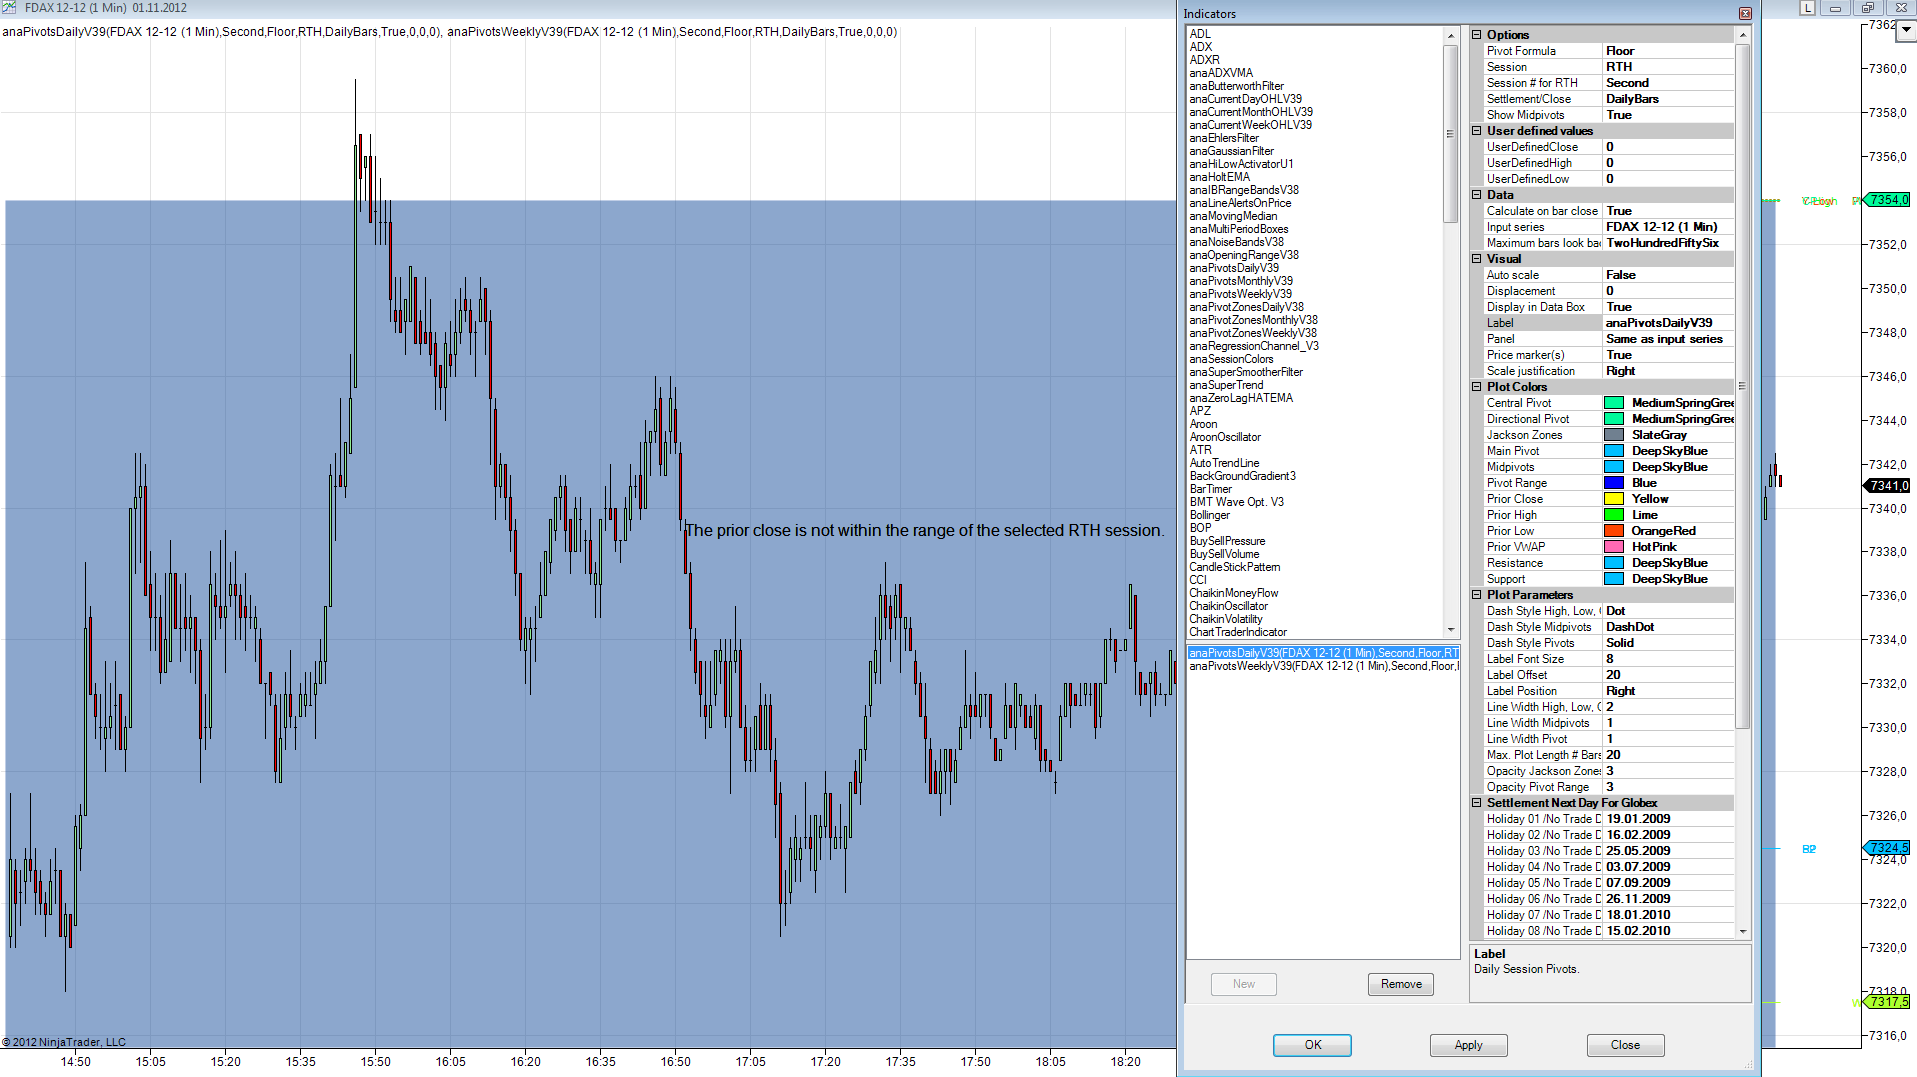Screen dimensions: 1917x1077
Task: Click the 7341,0 current price marker
Action: [x=1888, y=486]
